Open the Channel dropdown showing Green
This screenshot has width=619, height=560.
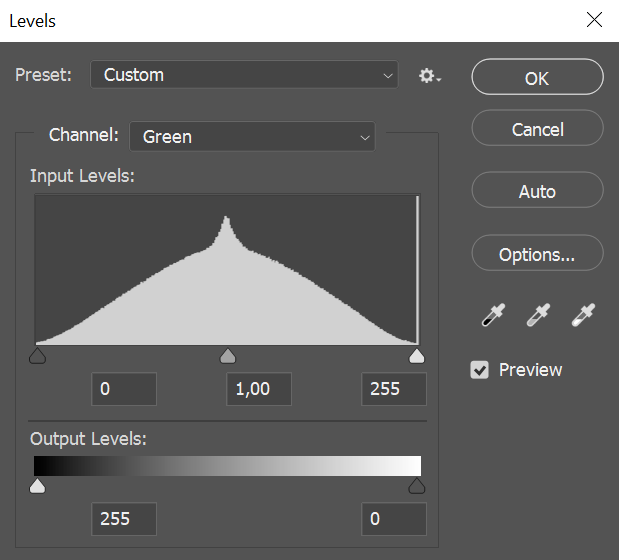click(x=252, y=137)
